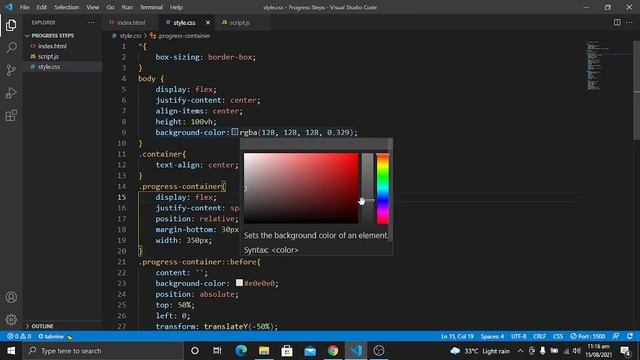Open the Mail app from taskbar
640x360 pixels.
(x=310, y=351)
